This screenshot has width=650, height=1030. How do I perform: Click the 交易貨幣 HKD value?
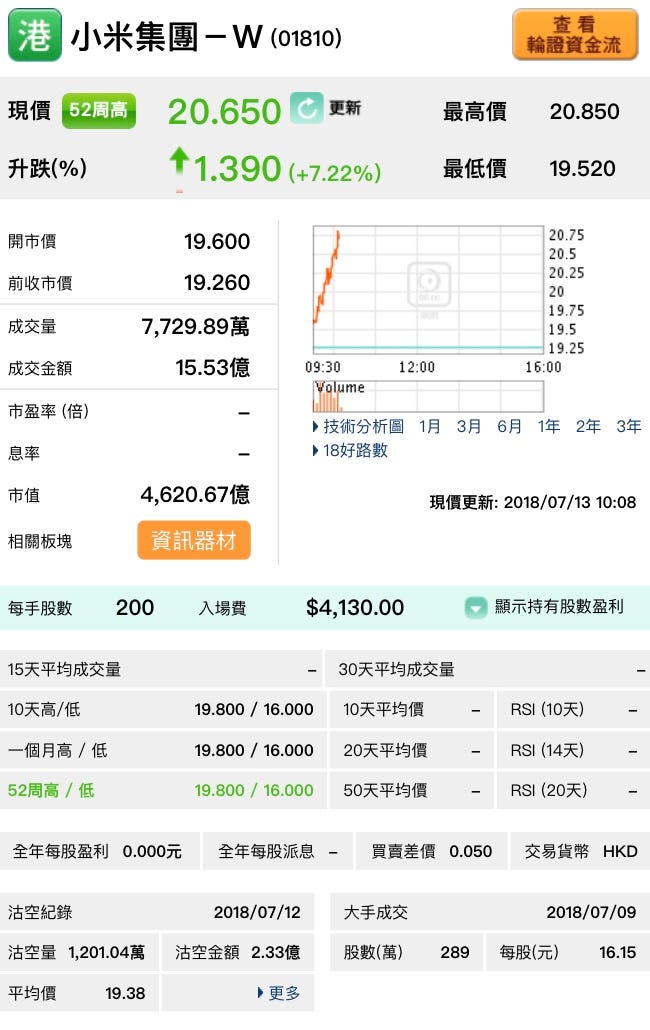620,851
